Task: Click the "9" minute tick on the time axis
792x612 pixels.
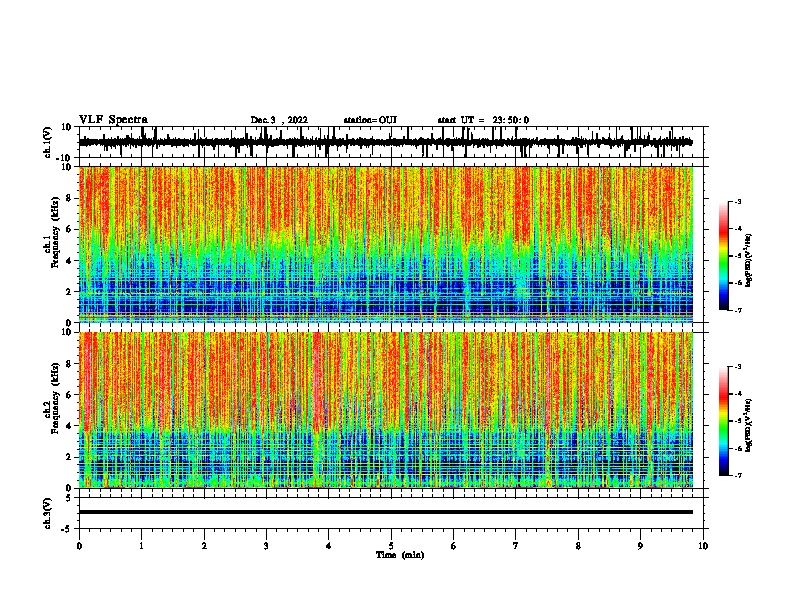Action: click(x=640, y=546)
